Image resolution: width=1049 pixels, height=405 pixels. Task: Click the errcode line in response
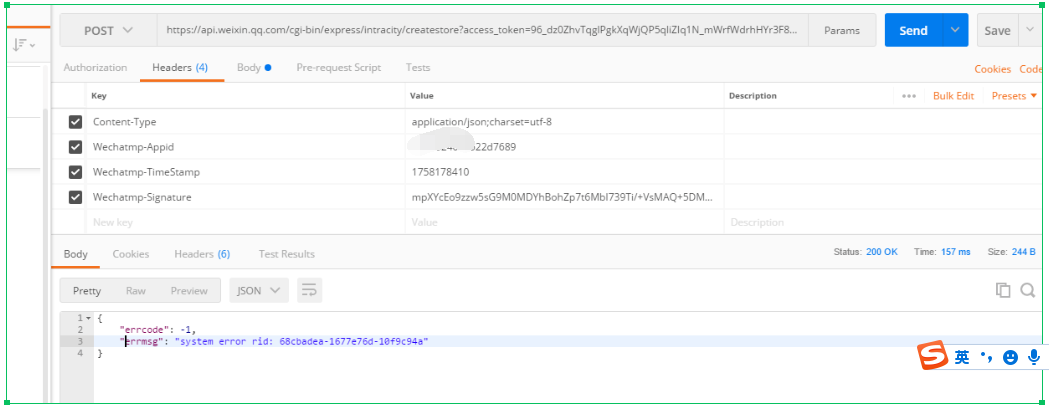pos(157,329)
